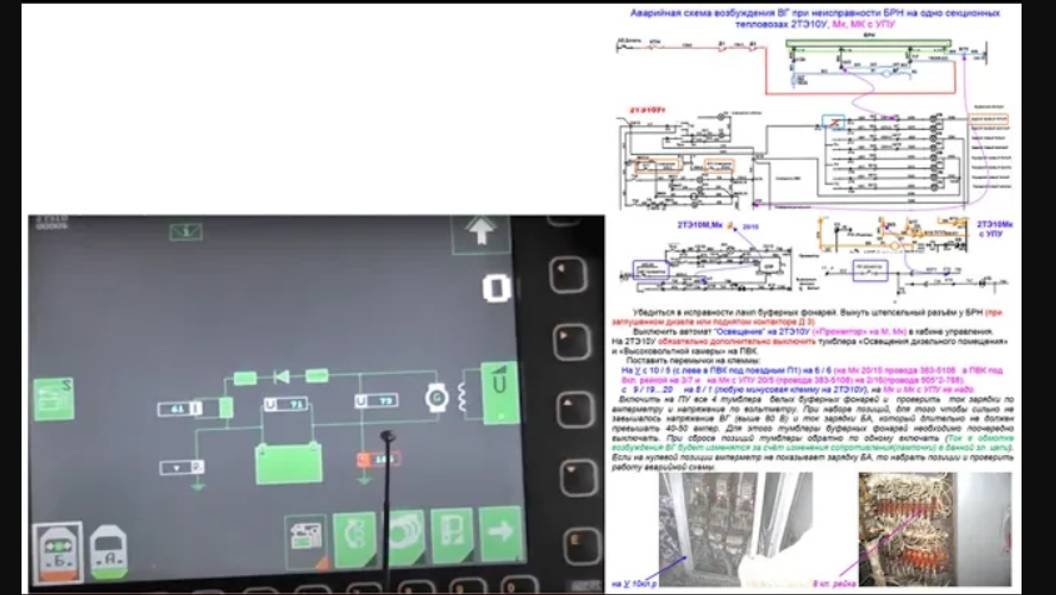
Task: Tap the green right-arrow next page button
Action: click(x=501, y=534)
